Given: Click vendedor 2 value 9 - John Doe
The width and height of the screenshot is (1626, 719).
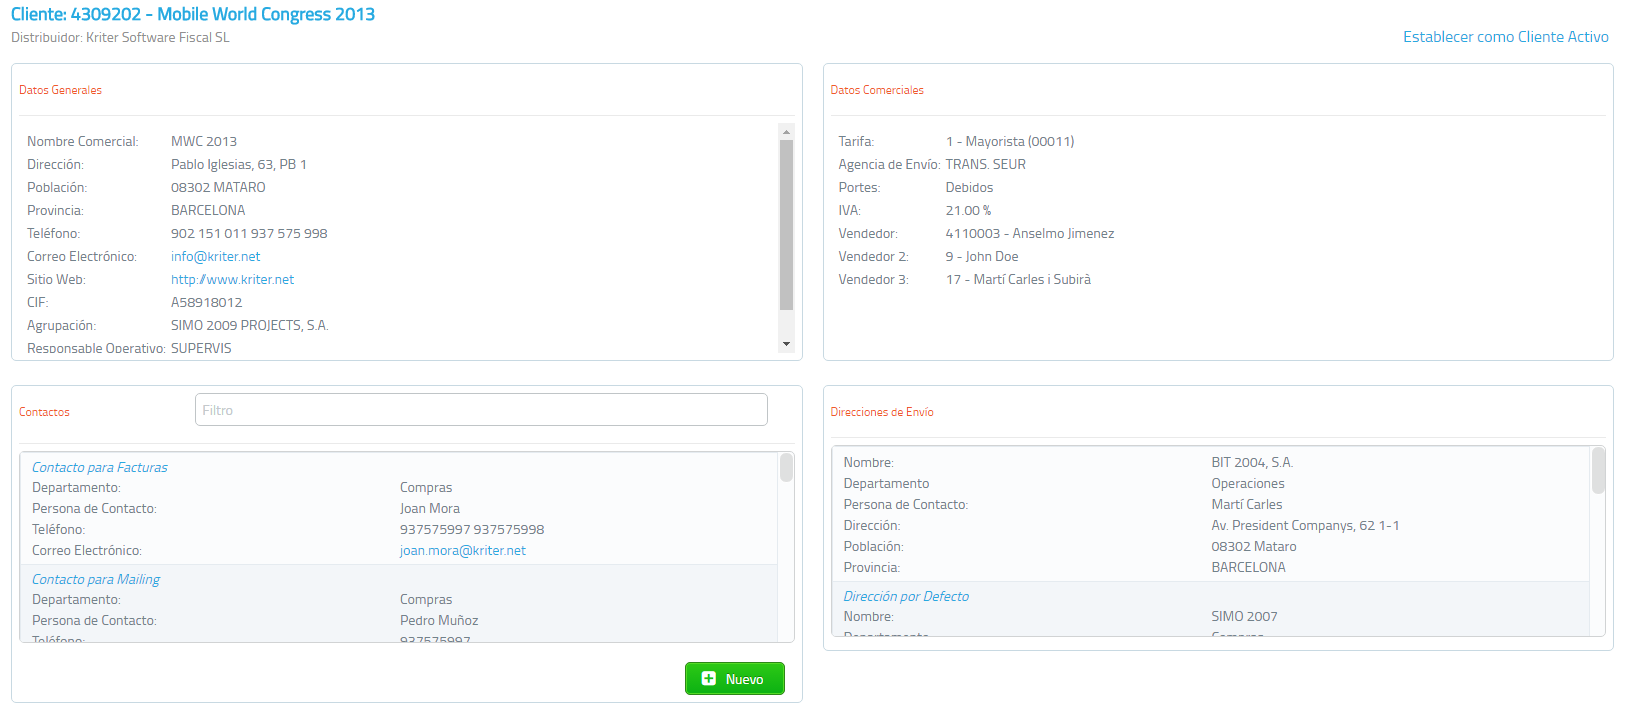Looking at the screenshot, I should [x=982, y=257].
